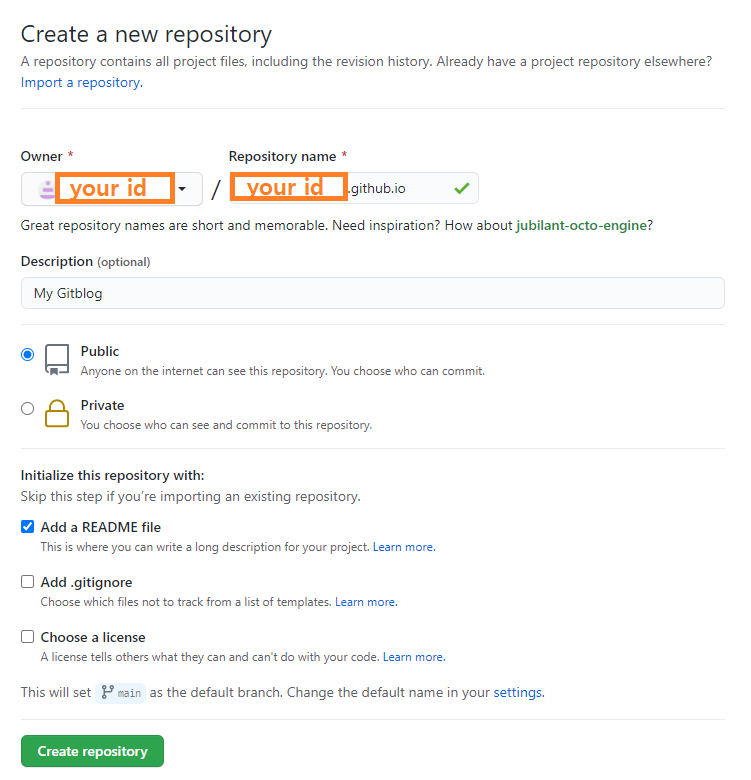Click the Private lock icon
The image size is (751, 780).
(57, 413)
